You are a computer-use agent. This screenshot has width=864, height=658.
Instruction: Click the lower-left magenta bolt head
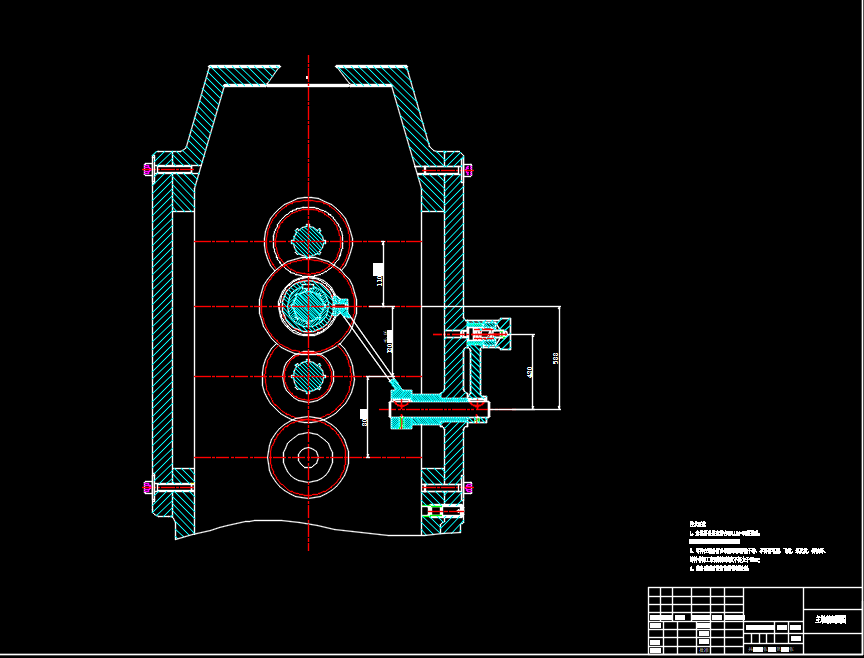click(x=148, y=487)
